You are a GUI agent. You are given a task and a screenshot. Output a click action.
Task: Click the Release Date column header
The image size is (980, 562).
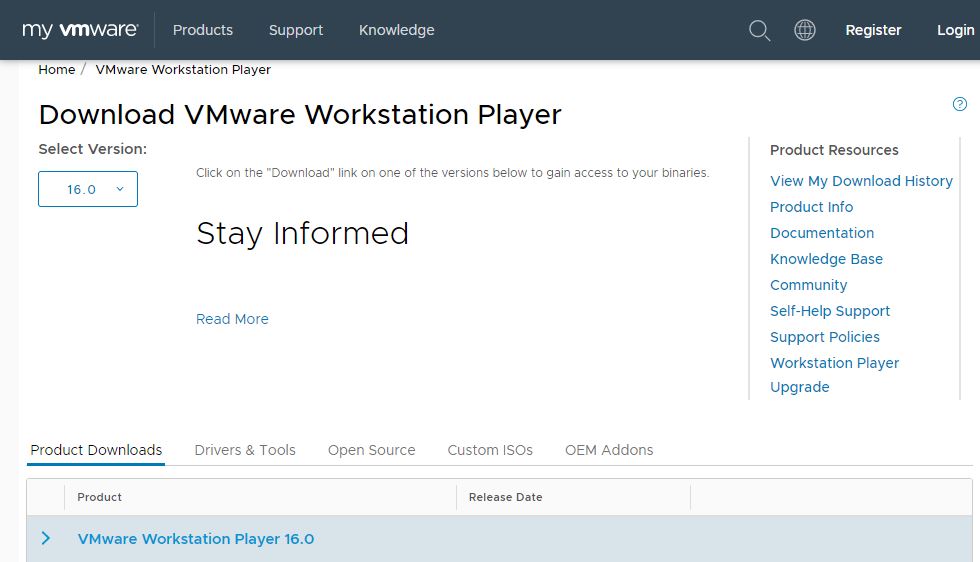(506, 497)
